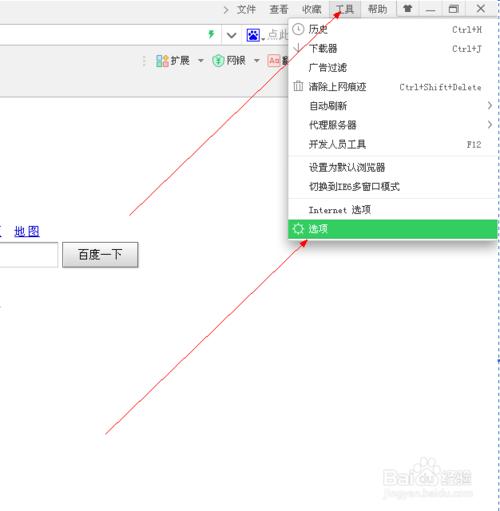The image size is (500, 511).
Task: Select 下载器 menu entry
Action: coord(393,49)
